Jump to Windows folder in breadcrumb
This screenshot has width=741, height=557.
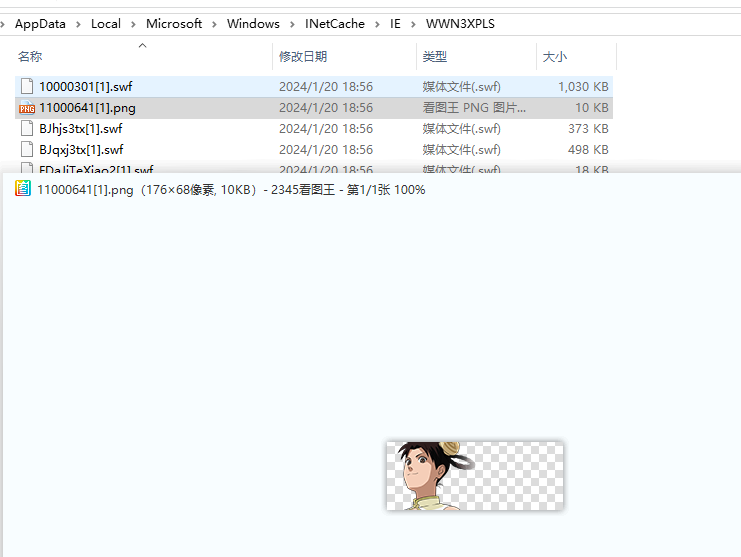253,24
